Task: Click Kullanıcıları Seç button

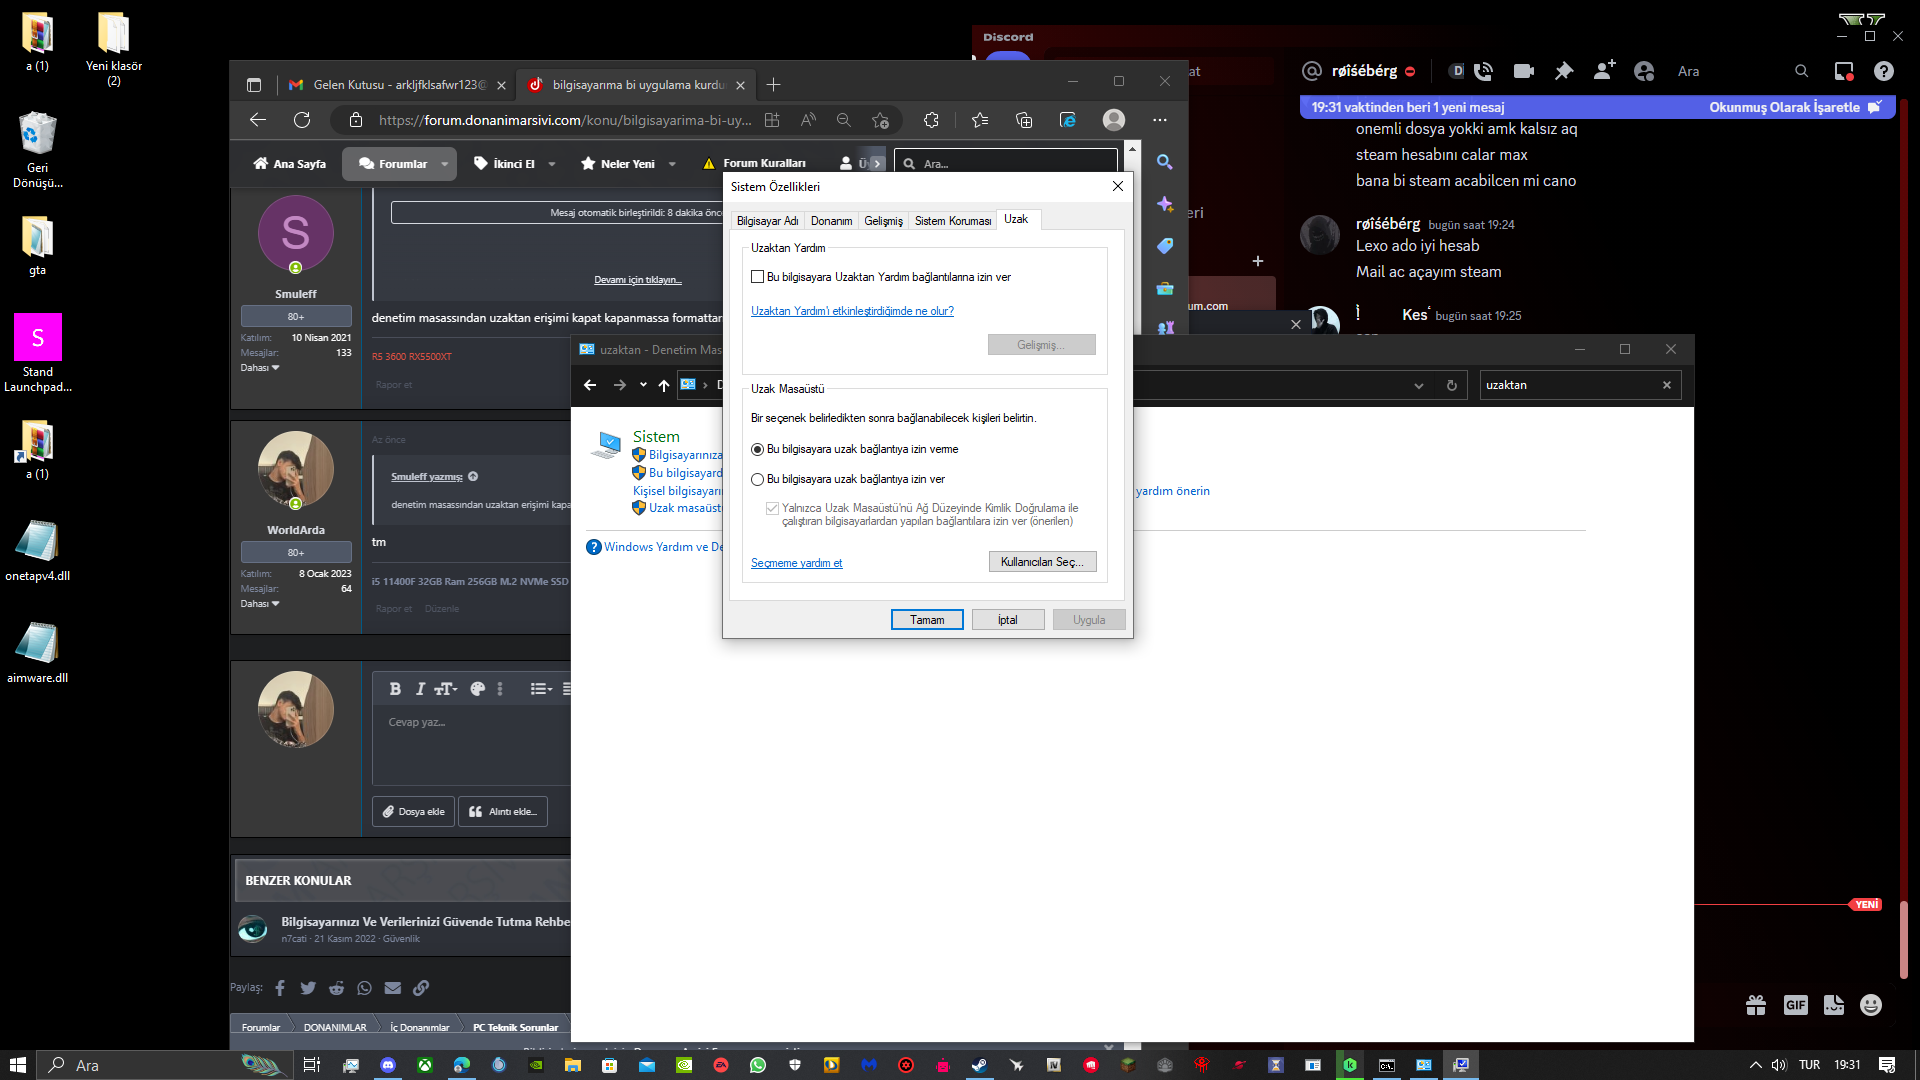Action: (1042, 562)
